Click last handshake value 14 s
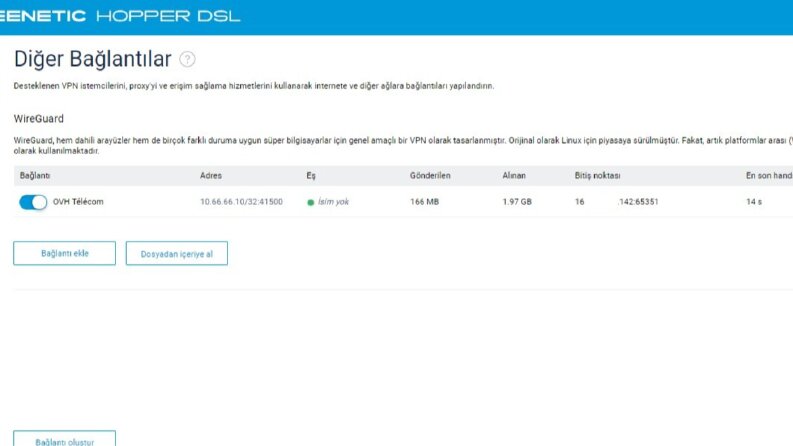 coord(754,202)
